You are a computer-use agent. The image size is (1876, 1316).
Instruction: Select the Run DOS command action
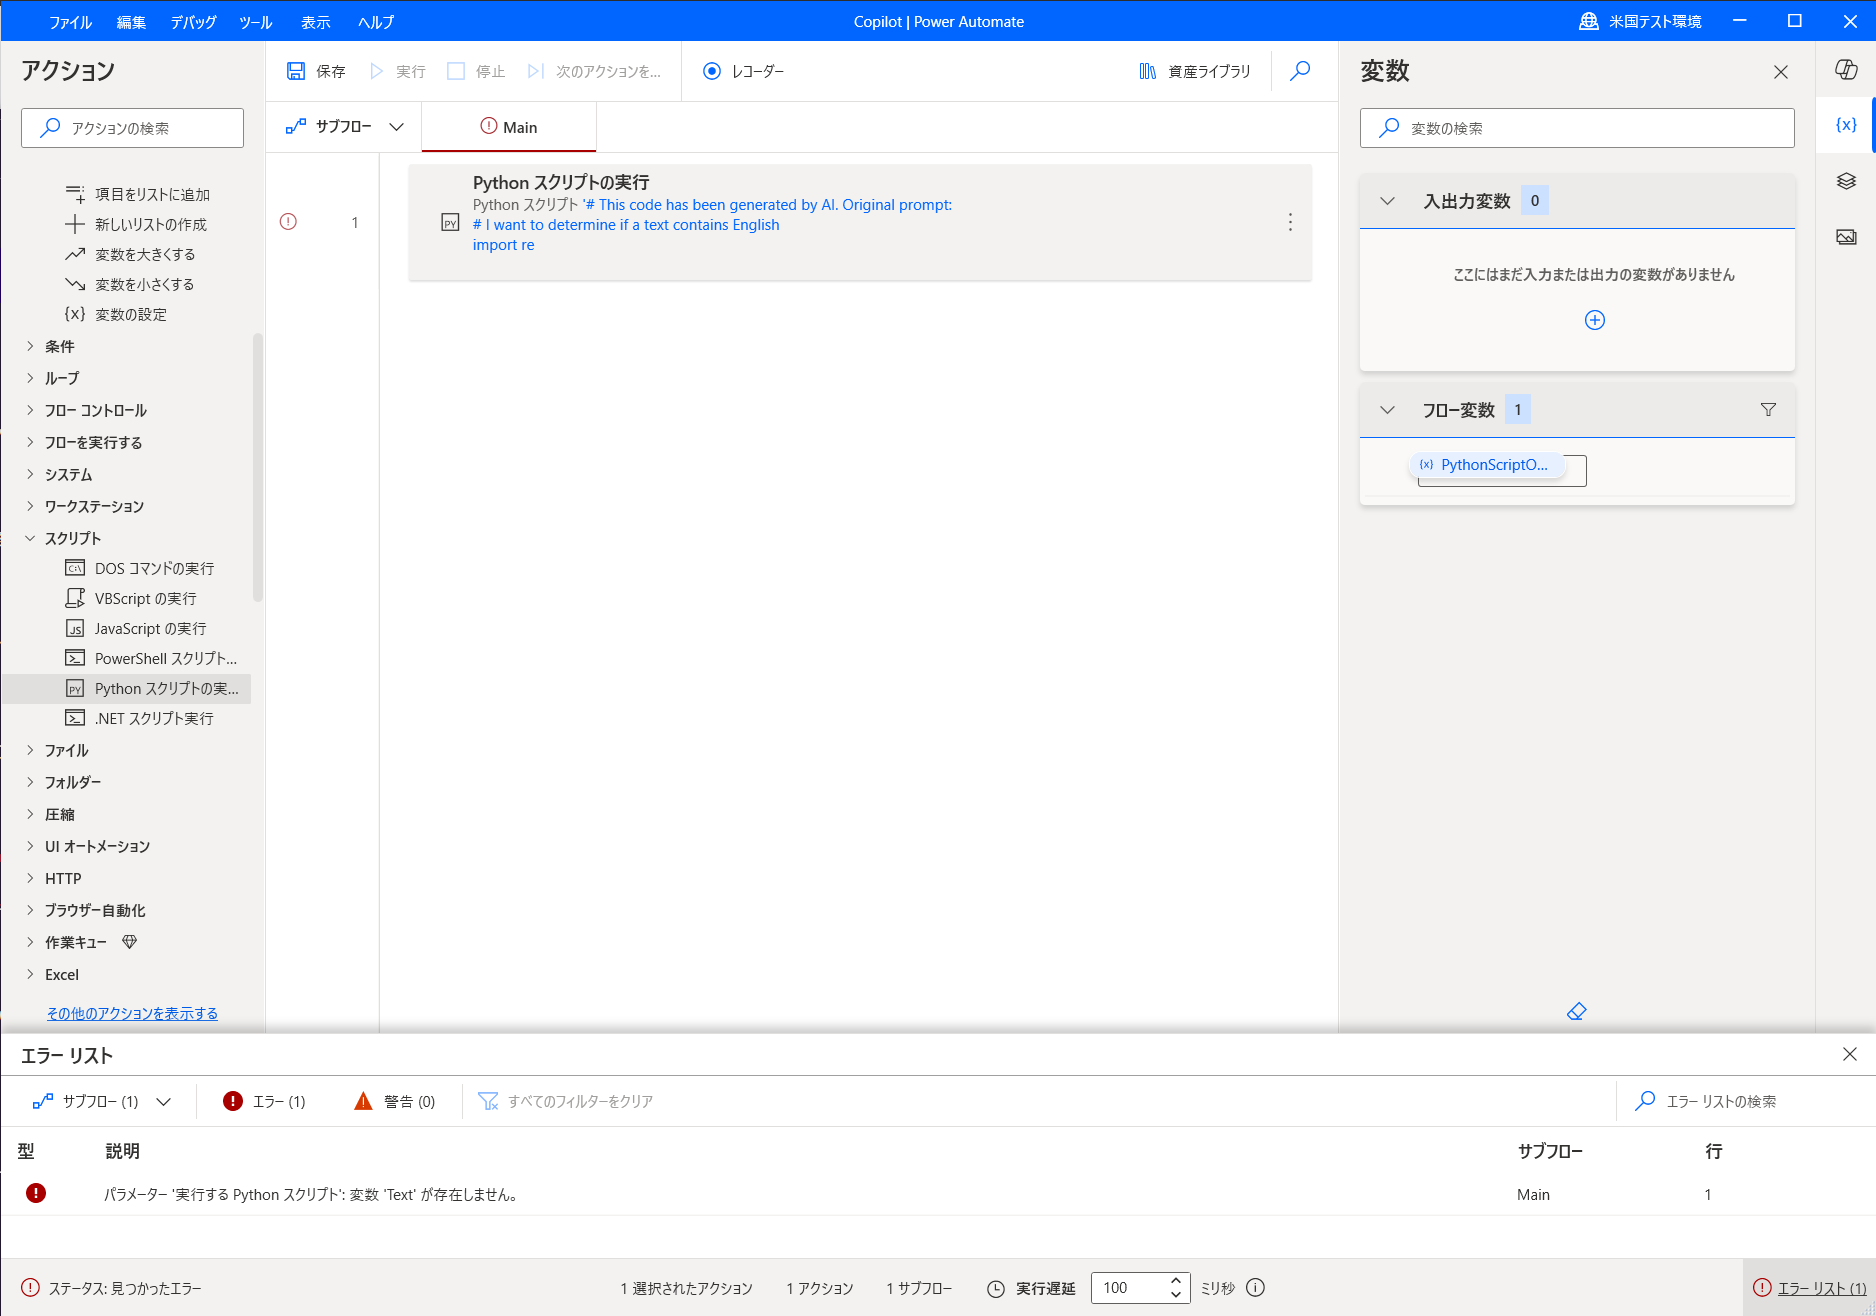point(152,568)
